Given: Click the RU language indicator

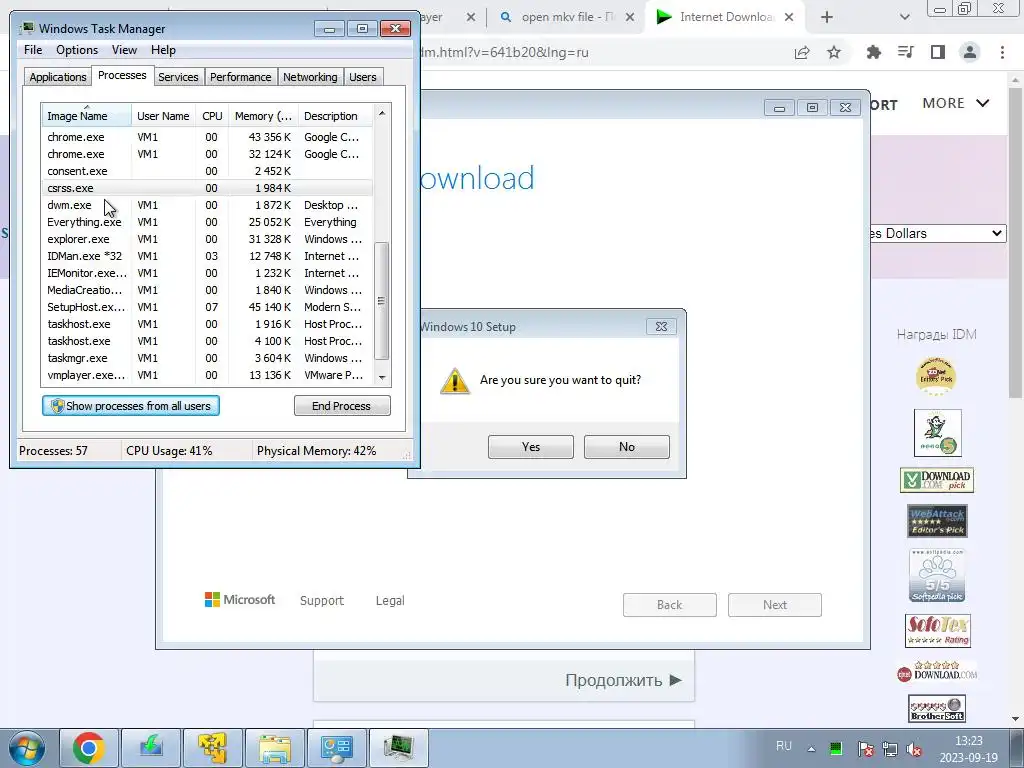Looking at the screenshot, I should 784,746.
